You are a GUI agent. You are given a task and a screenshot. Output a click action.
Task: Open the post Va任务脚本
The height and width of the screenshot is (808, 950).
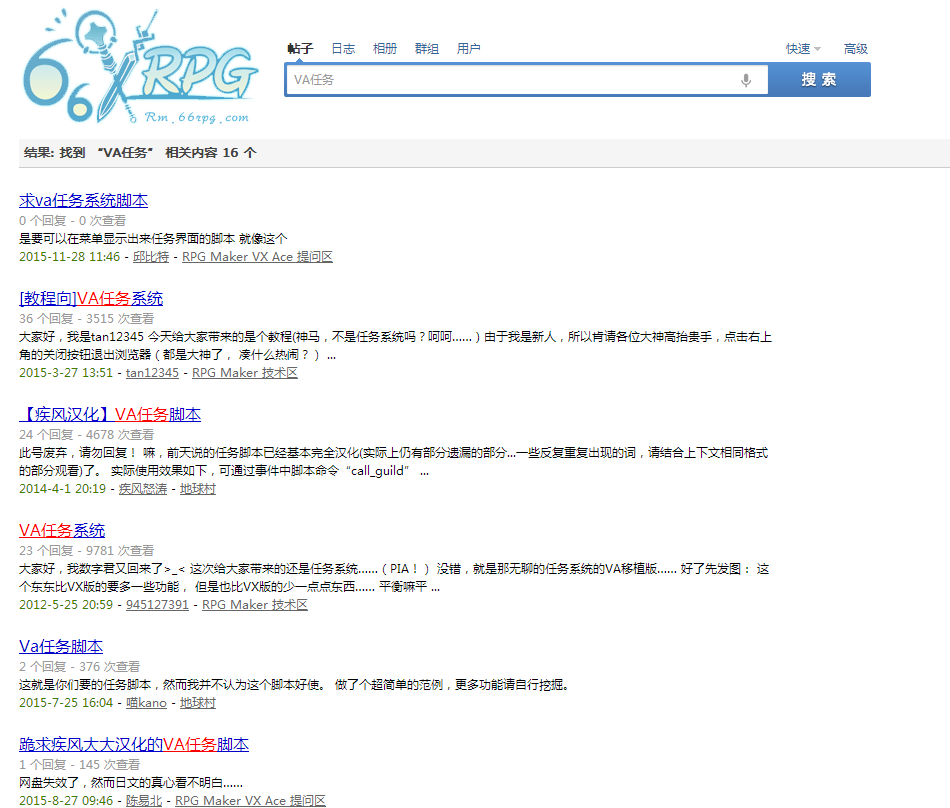(61, 646)
